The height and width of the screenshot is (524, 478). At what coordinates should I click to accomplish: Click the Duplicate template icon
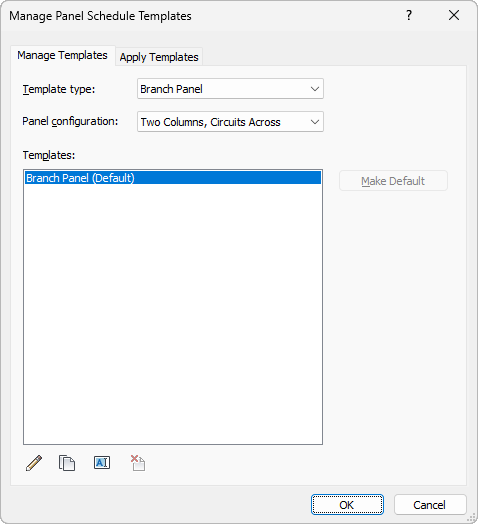[x=67, y=463]
